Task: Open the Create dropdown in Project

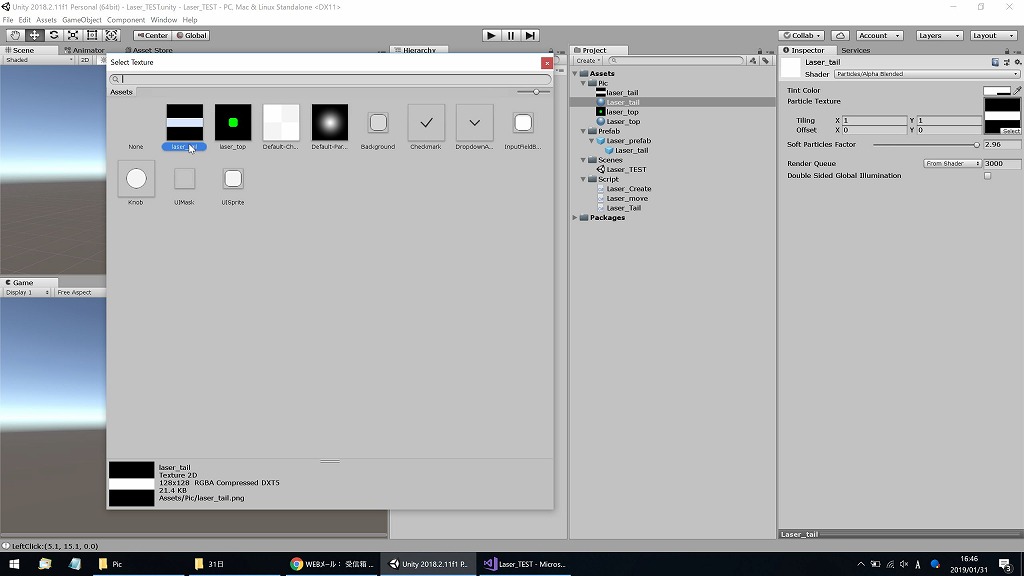Action: coord(588,61)
